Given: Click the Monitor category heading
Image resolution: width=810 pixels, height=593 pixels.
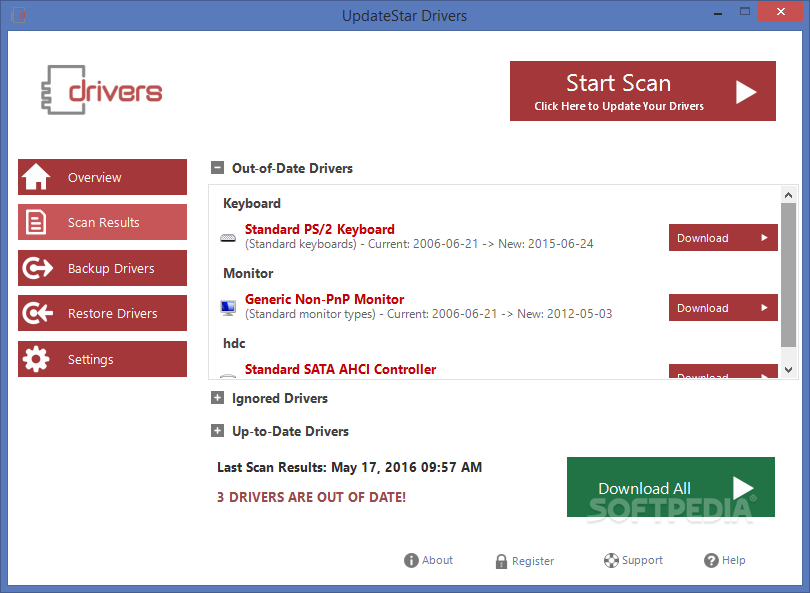Looking at the screenshot, I should coord(248,273).
